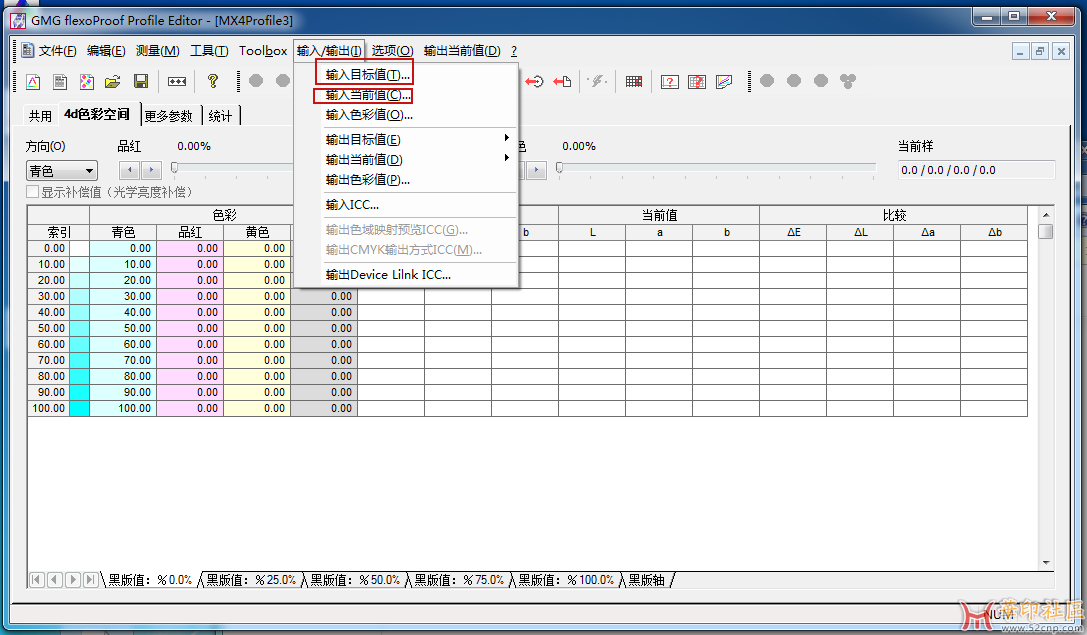
Task: Click the gray lightning bolt icon
Action: pyautogui.click(x=597, y=82)
